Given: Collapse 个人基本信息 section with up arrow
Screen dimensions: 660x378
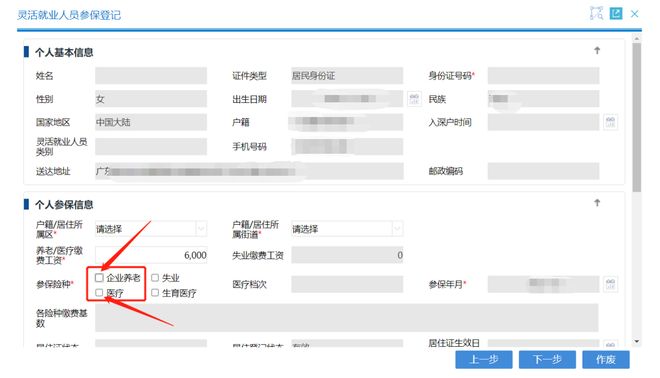Looking at the screenshot, I should coord(597,51).
